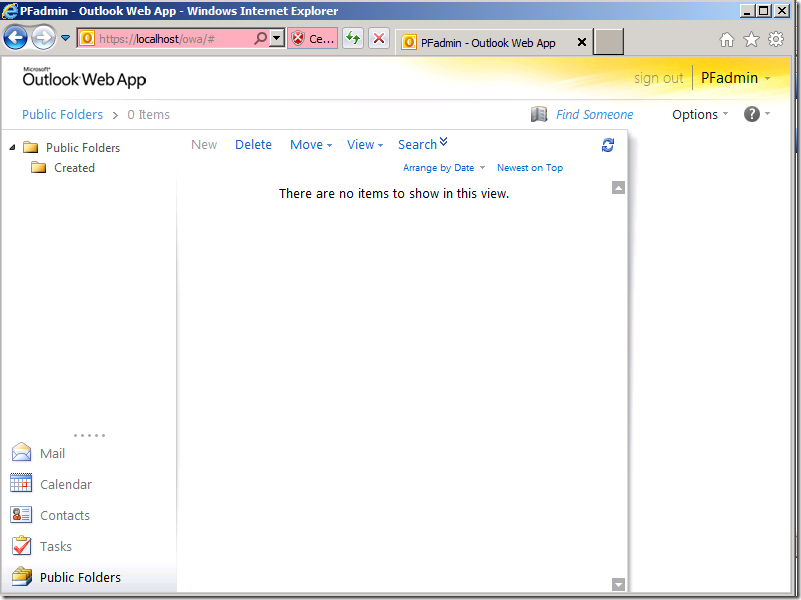The width and height of the screenshot is (801, 600).
Task: Open the View dropdown menu
Action: (x=365, y=145)
